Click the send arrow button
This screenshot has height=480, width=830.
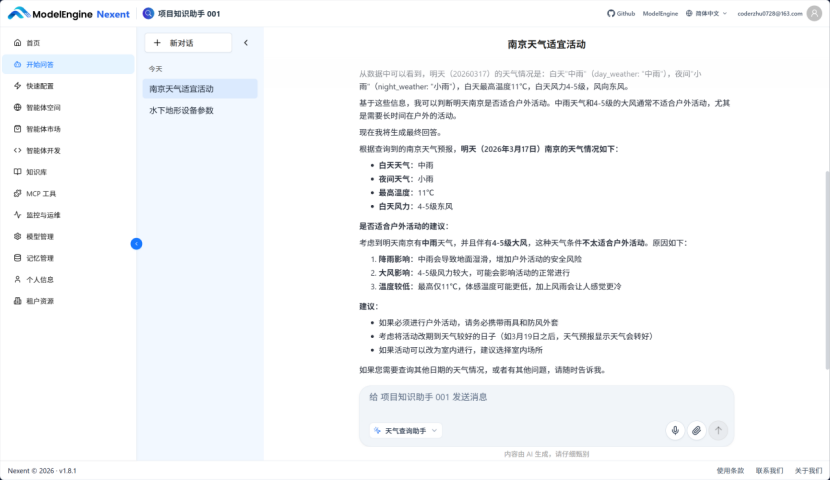tap(718, 431)
